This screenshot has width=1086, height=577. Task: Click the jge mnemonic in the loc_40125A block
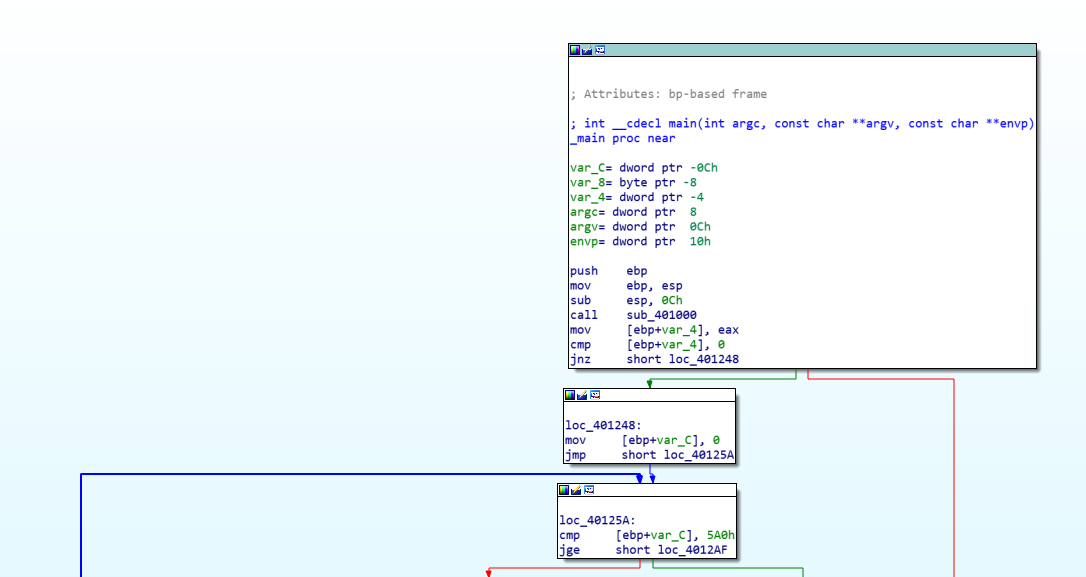coord(569,550)
